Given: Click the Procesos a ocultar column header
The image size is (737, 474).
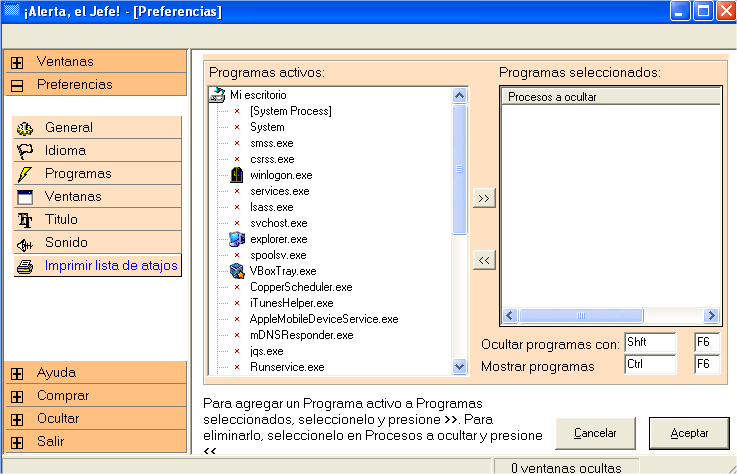Looking at the screenshot, I should pyautogui.click(x=611, y=97).
